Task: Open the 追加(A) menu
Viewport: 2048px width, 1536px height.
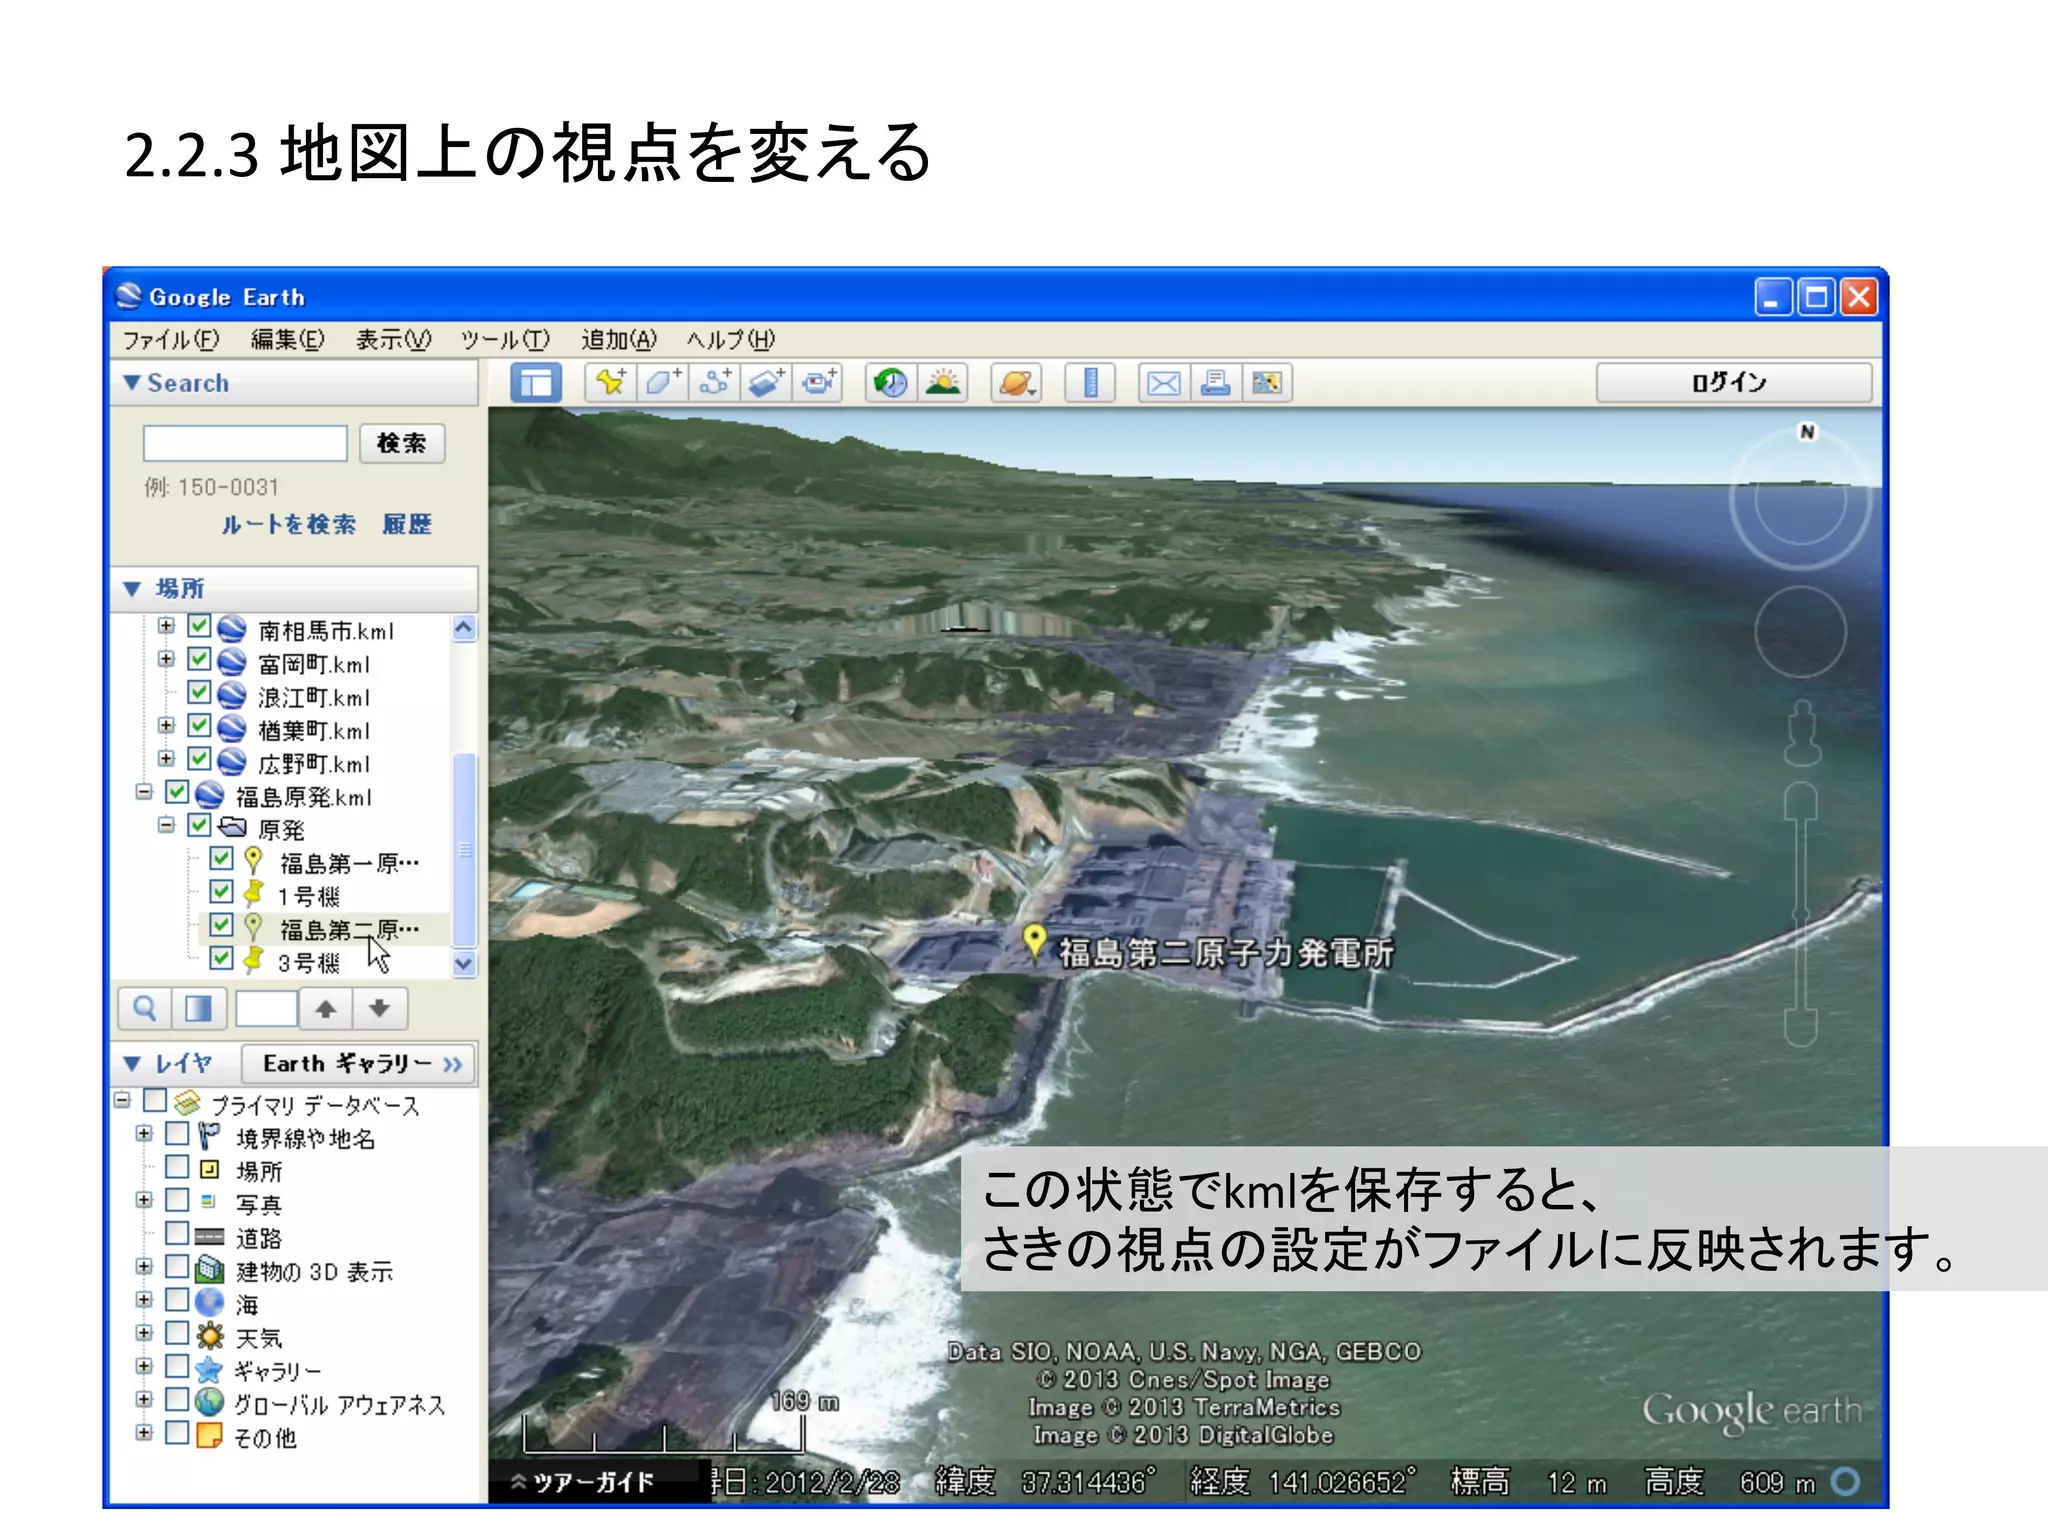Action: pos(619,340)
